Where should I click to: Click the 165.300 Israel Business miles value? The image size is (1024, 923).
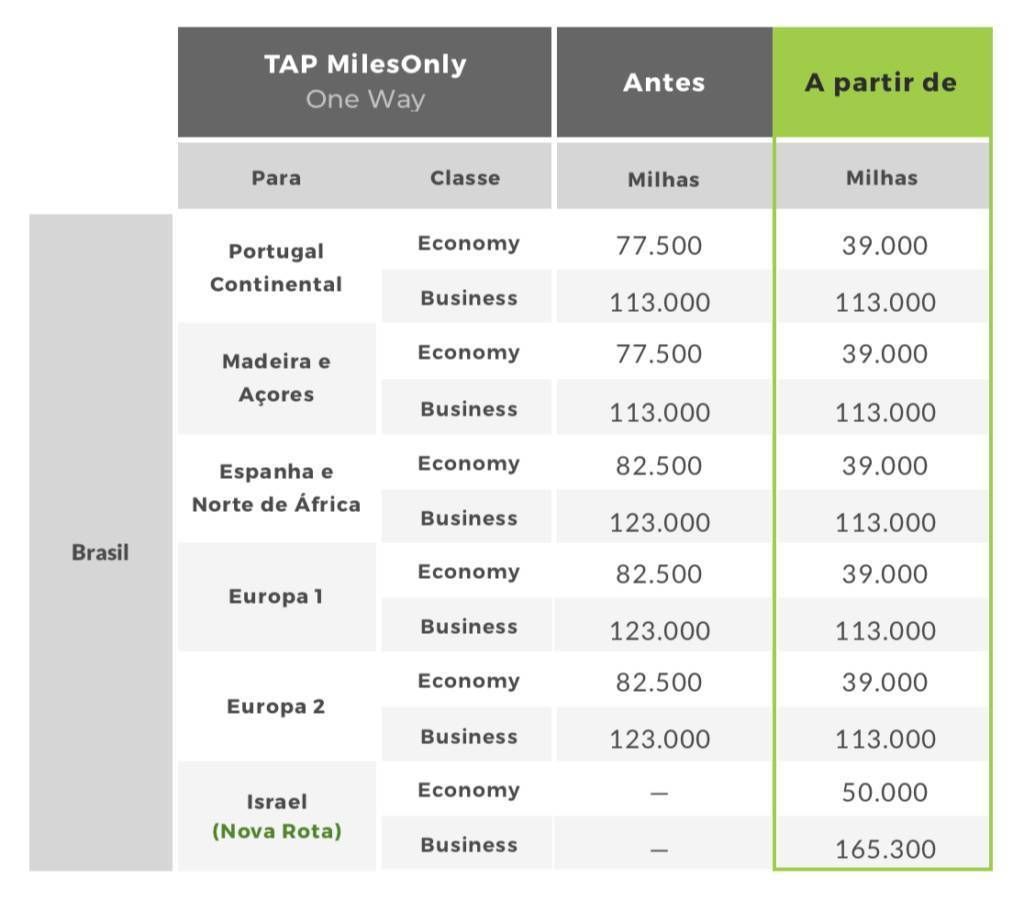coord(885,849)
